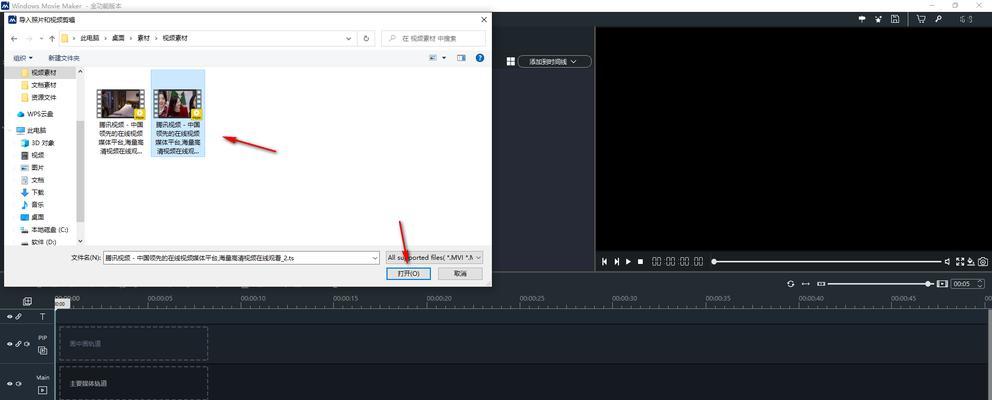Fit timeline to window width arrow icon
The image size is (992, 400).
pyautogui.click(x=805, y=284)
